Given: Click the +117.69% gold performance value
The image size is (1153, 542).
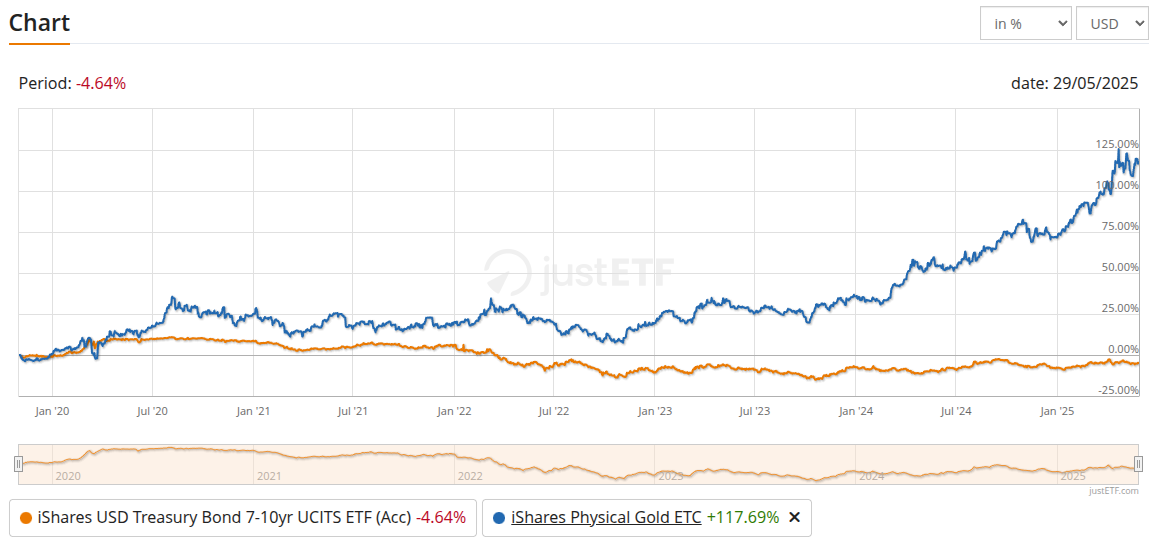Looking at the screenshot, I should (x=742, y=517).
